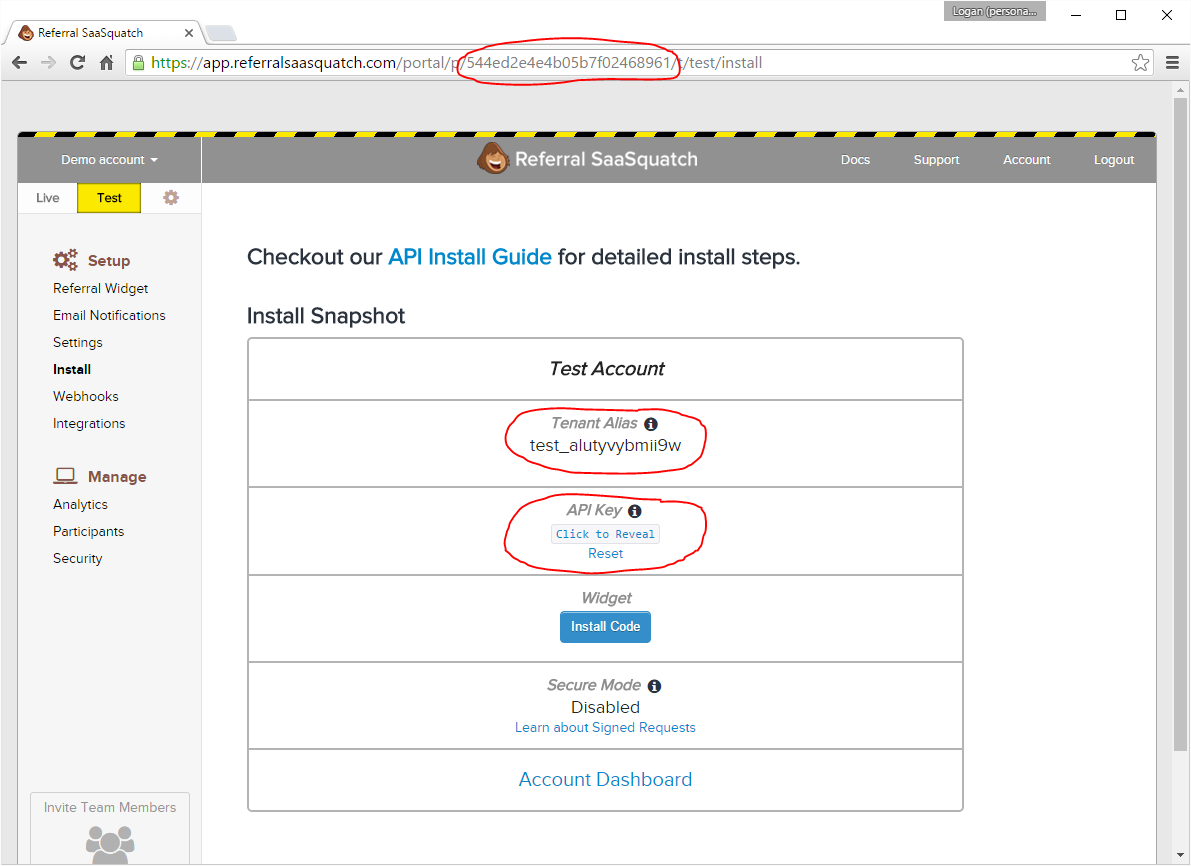Viewport: 1191px width, 866px height.
Task: Select Install in the sidebar
Action: pos(71,369)
